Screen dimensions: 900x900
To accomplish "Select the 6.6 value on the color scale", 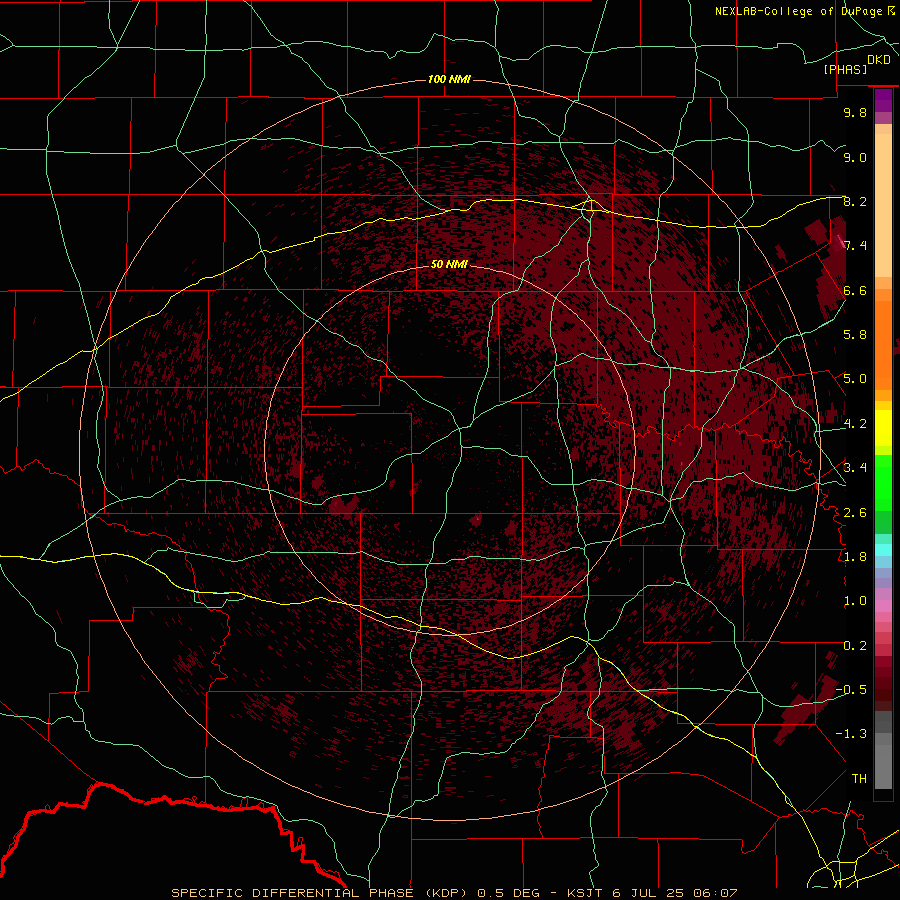I will pos(855,290).
